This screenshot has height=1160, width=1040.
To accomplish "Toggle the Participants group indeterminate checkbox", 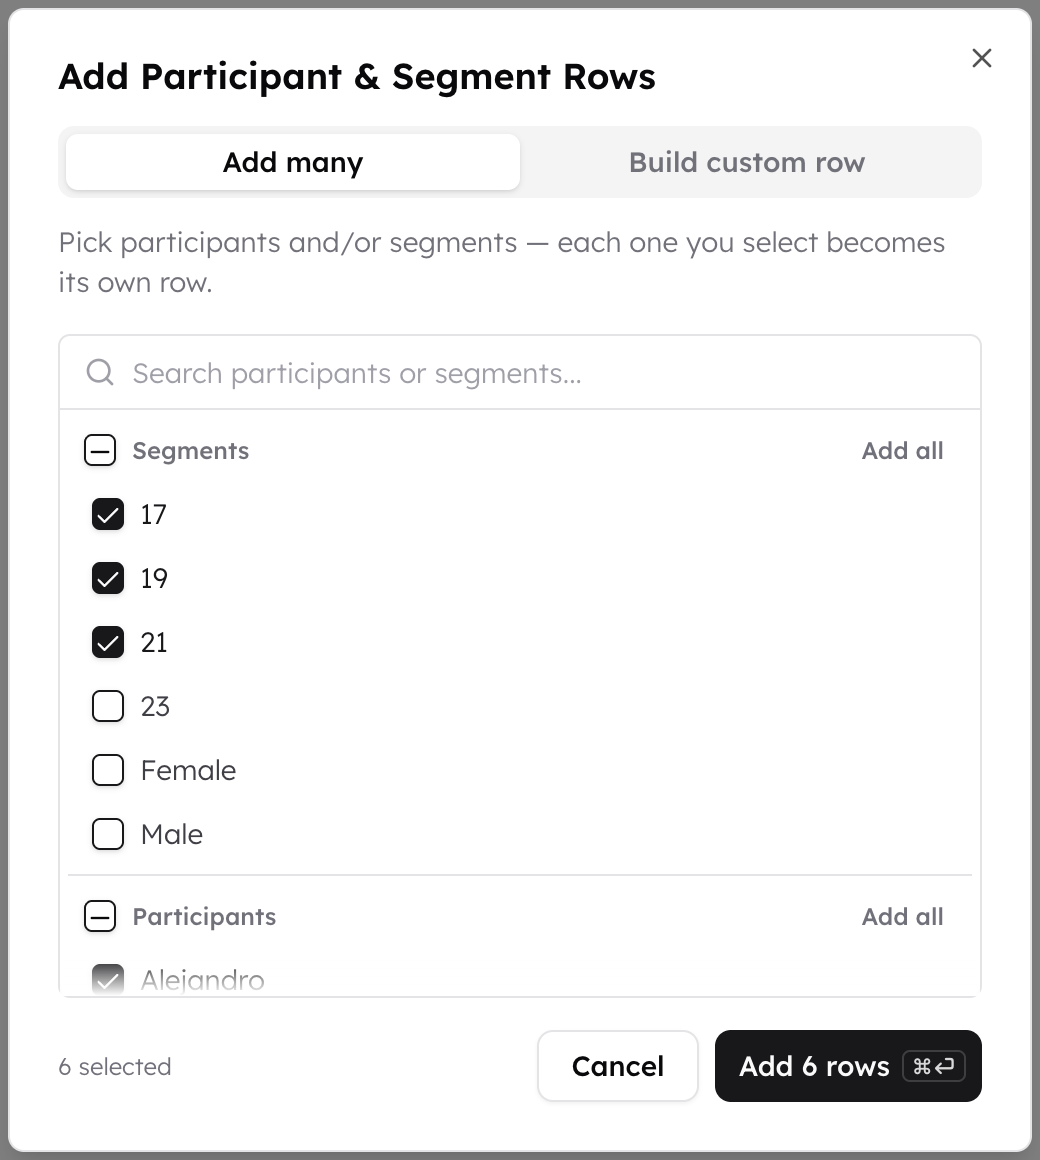I will 100,917.
